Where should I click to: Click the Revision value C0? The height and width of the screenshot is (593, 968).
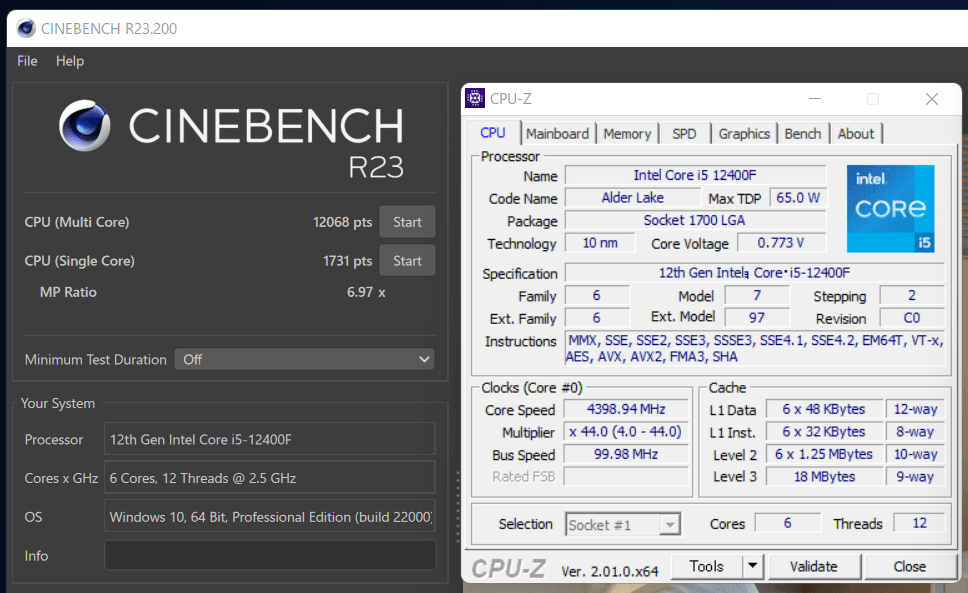[912, 318]
